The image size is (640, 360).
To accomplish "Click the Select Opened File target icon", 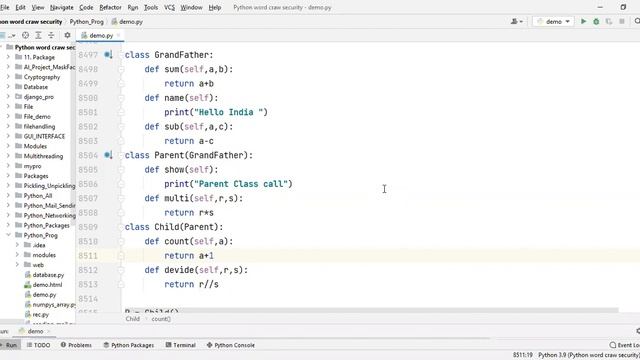I will pos(25,36).
